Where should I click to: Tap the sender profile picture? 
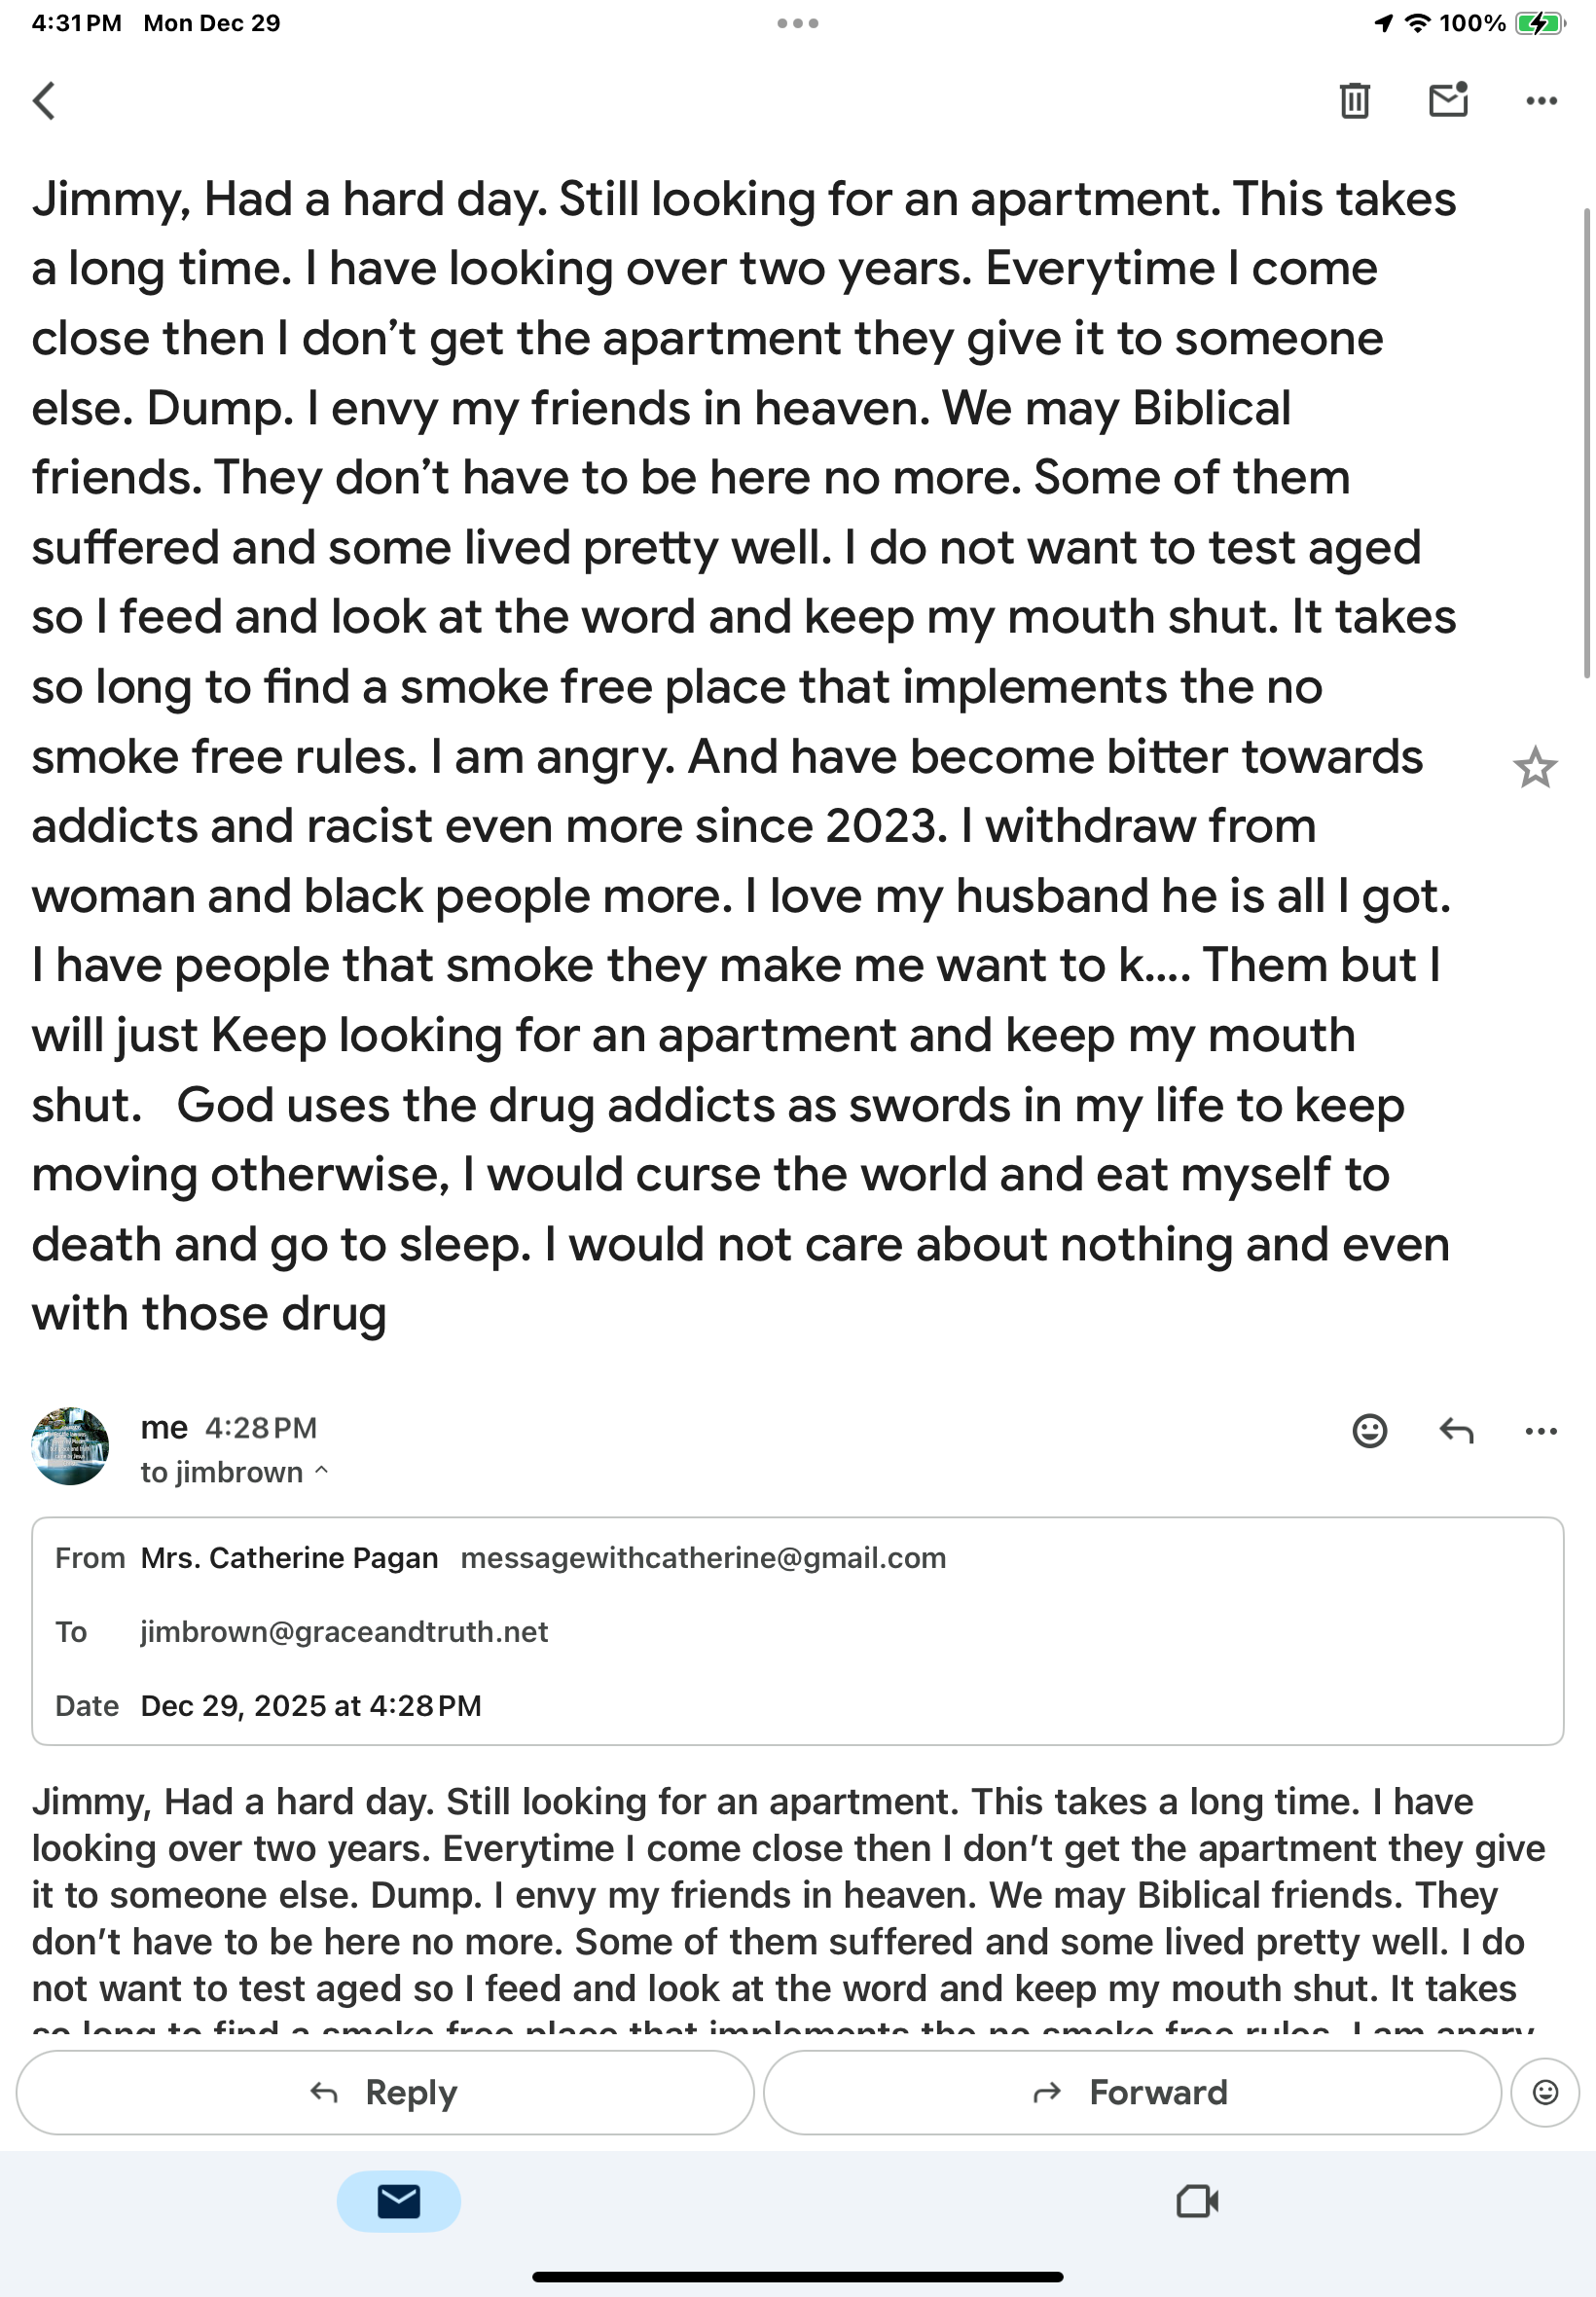click(x=70, y=1446)
